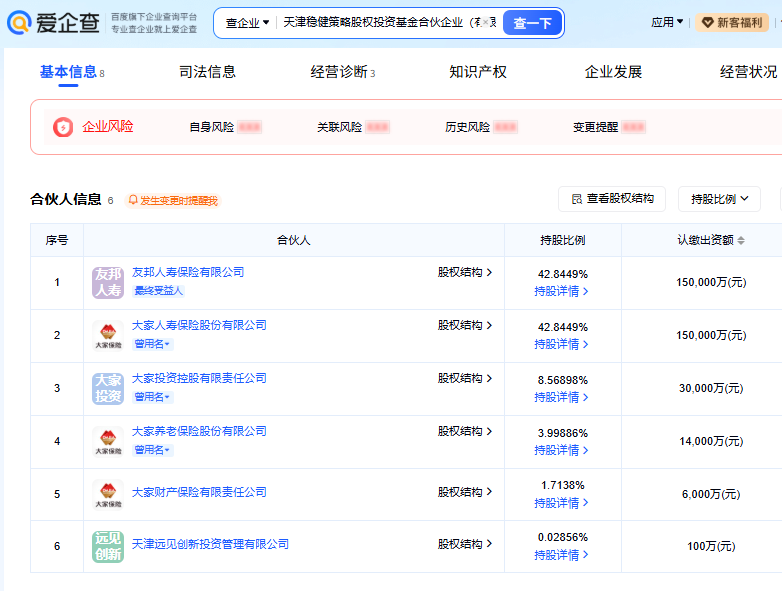The width and height of the screenshot is (782, 591).
Task: Open the 查企业 search type dropdown
Action: [247, 23]
